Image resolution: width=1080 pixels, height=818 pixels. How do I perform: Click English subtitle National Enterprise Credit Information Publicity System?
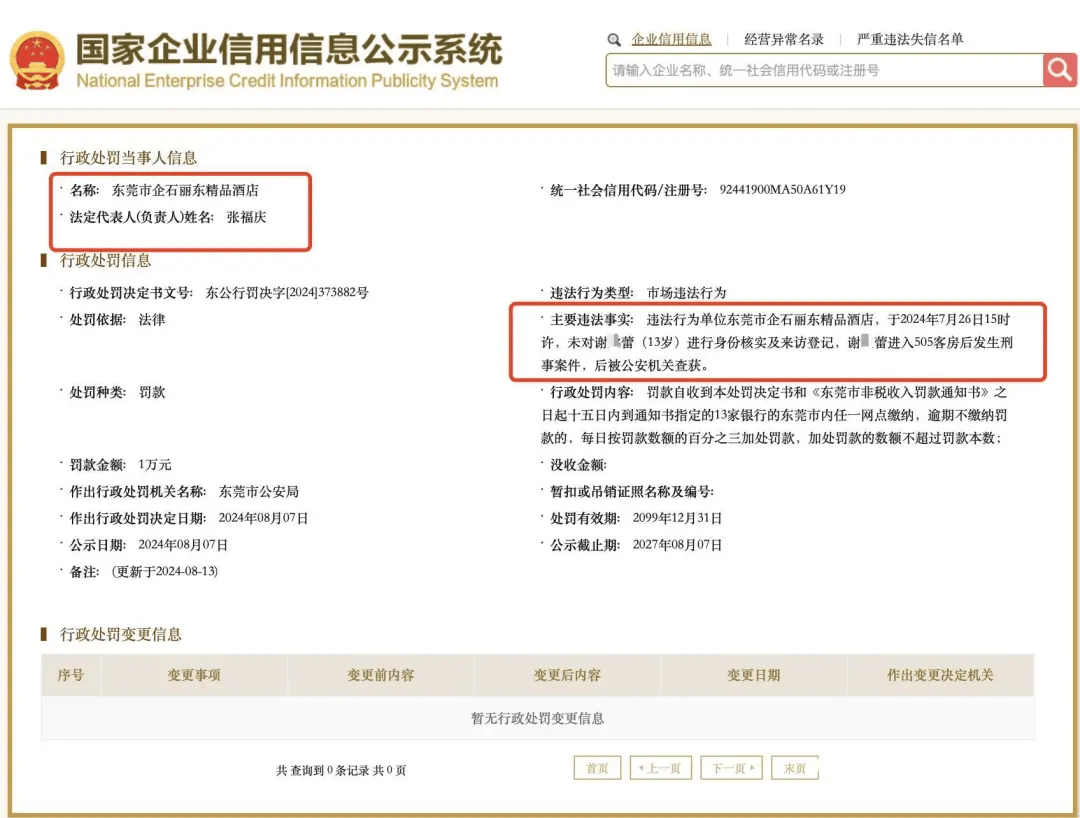287,81
